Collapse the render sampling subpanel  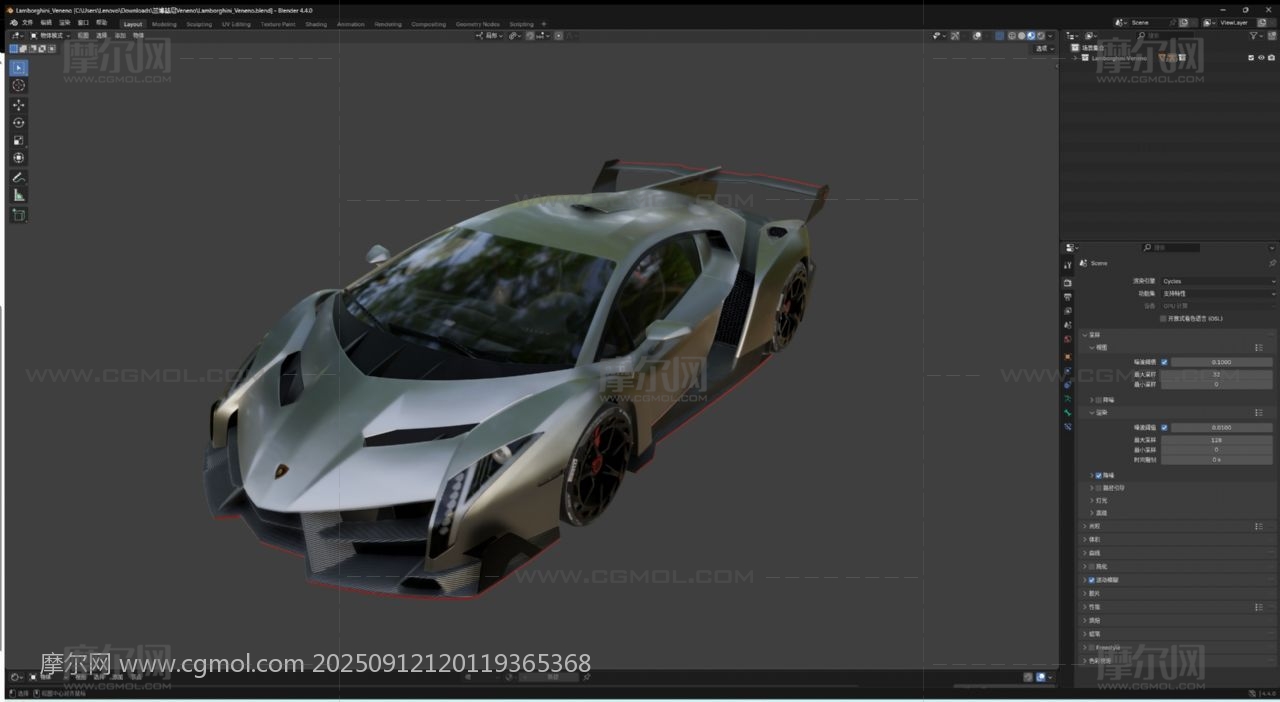(x=1092, y=412)
